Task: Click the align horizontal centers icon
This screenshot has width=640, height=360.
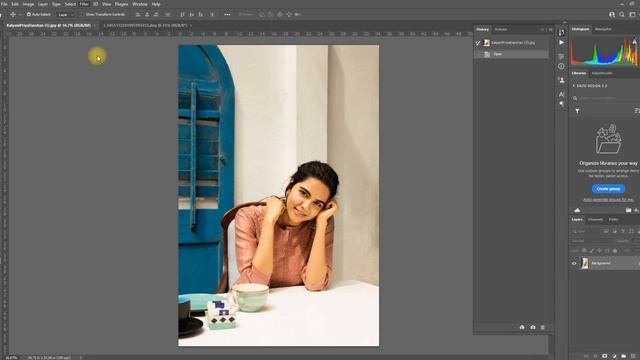Action: pos(147,14)
